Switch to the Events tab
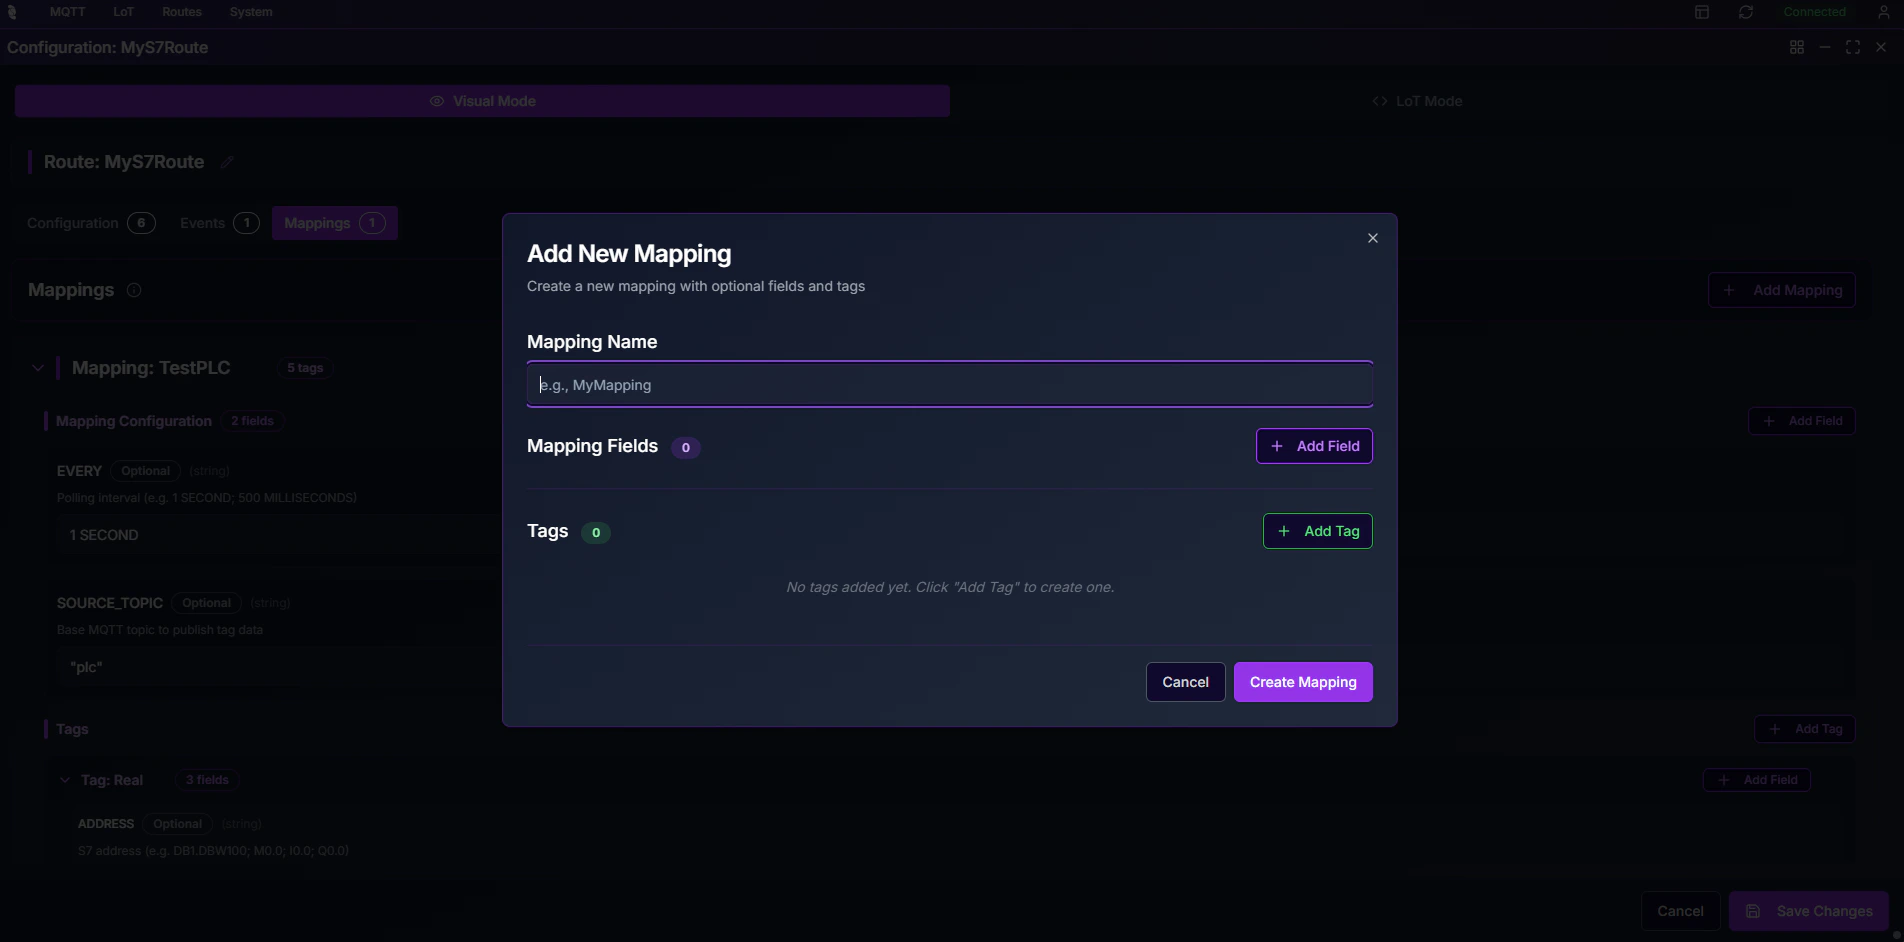The width and height of the screenshot is (1904, 942). (218, 223)
